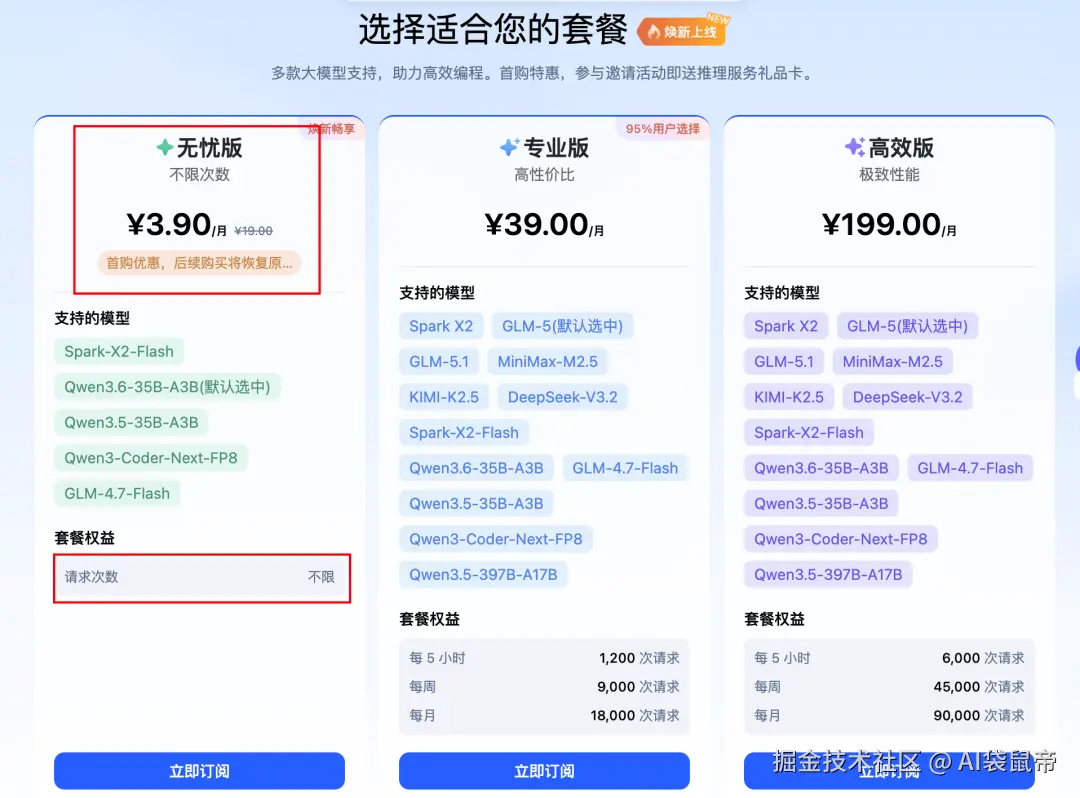Click the purple Qwen3-Coder-Next-FP8 tag in 高效版
Image resolution: width=1080 pixels, height=798 pixels.
(x=841, y=539)
